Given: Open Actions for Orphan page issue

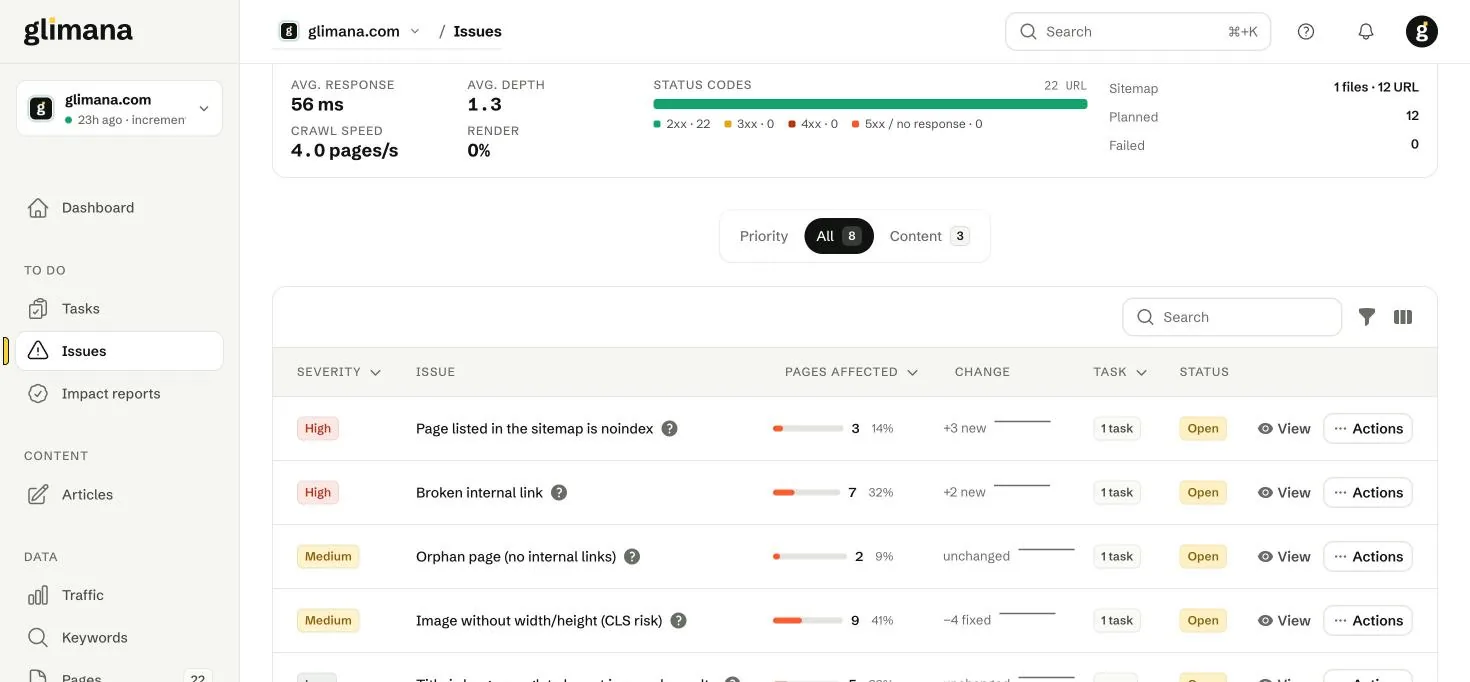Looking at the screenshot, I should 1368,556.
